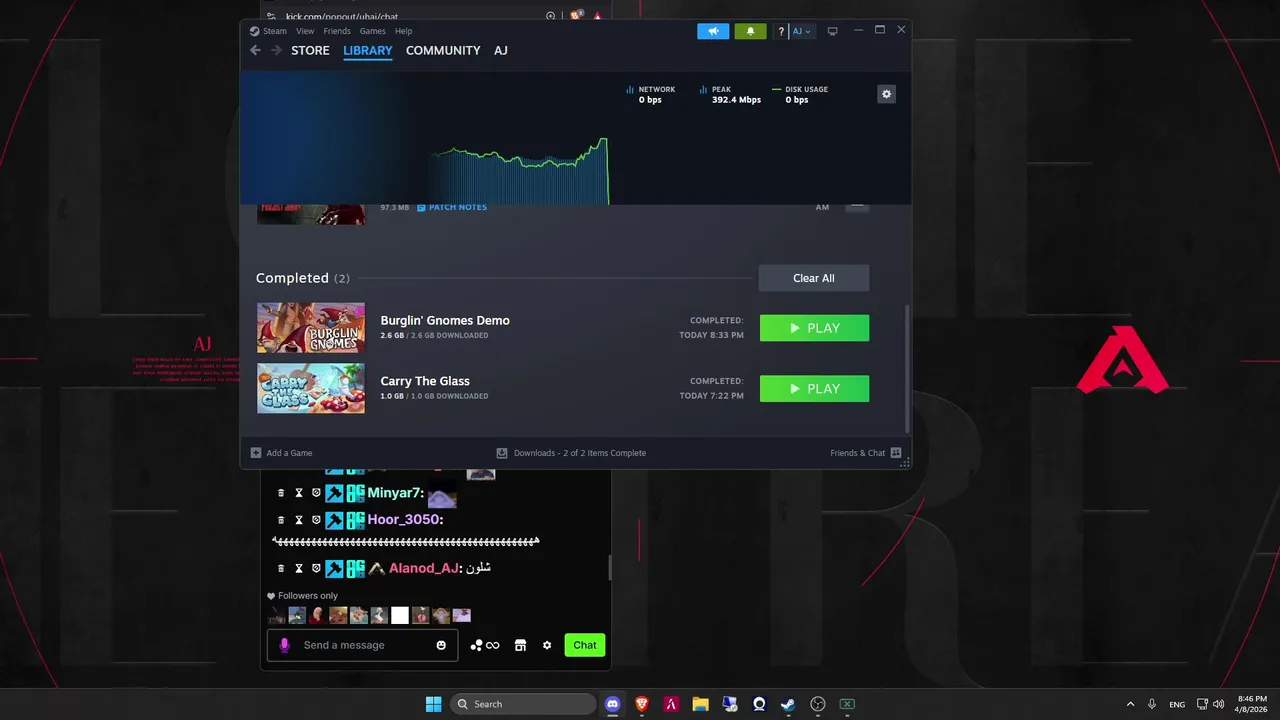The image size is (1280, 720).
Task: Click Downloads 2 of 2 Items Complete status
Action: click(x=580, y=453)
